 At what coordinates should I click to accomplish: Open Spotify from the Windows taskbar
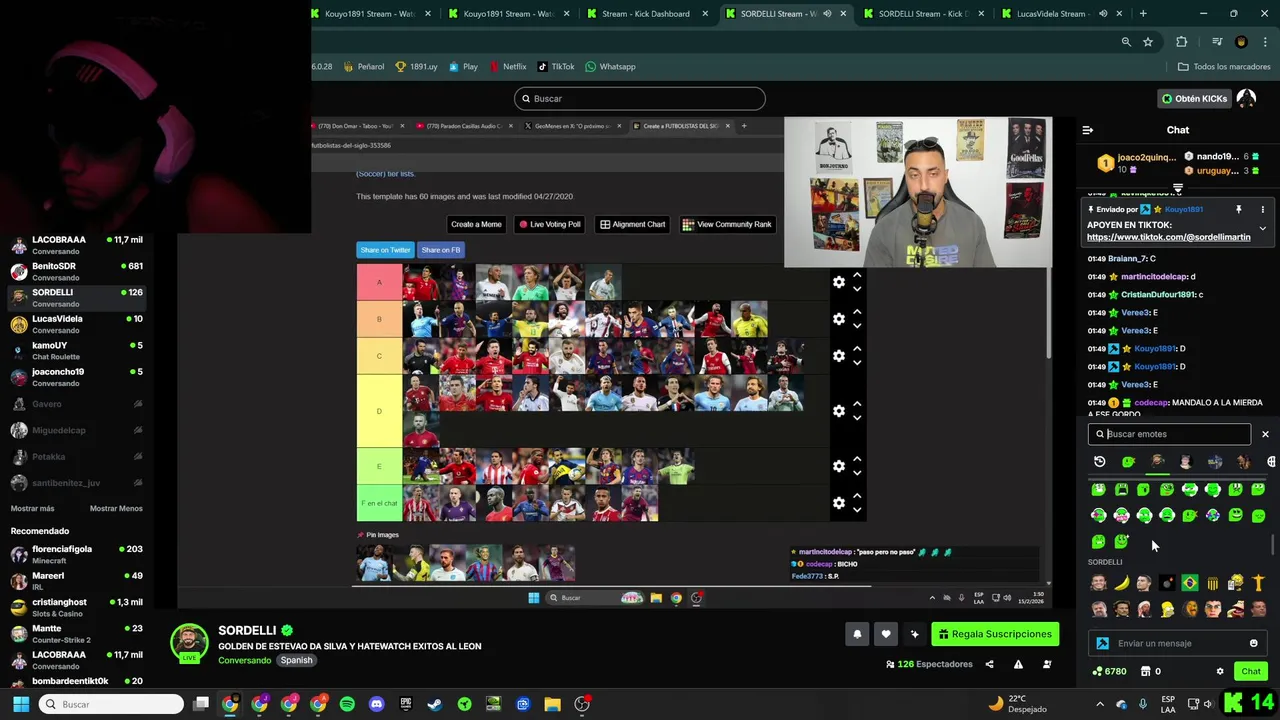click(347, 704)
